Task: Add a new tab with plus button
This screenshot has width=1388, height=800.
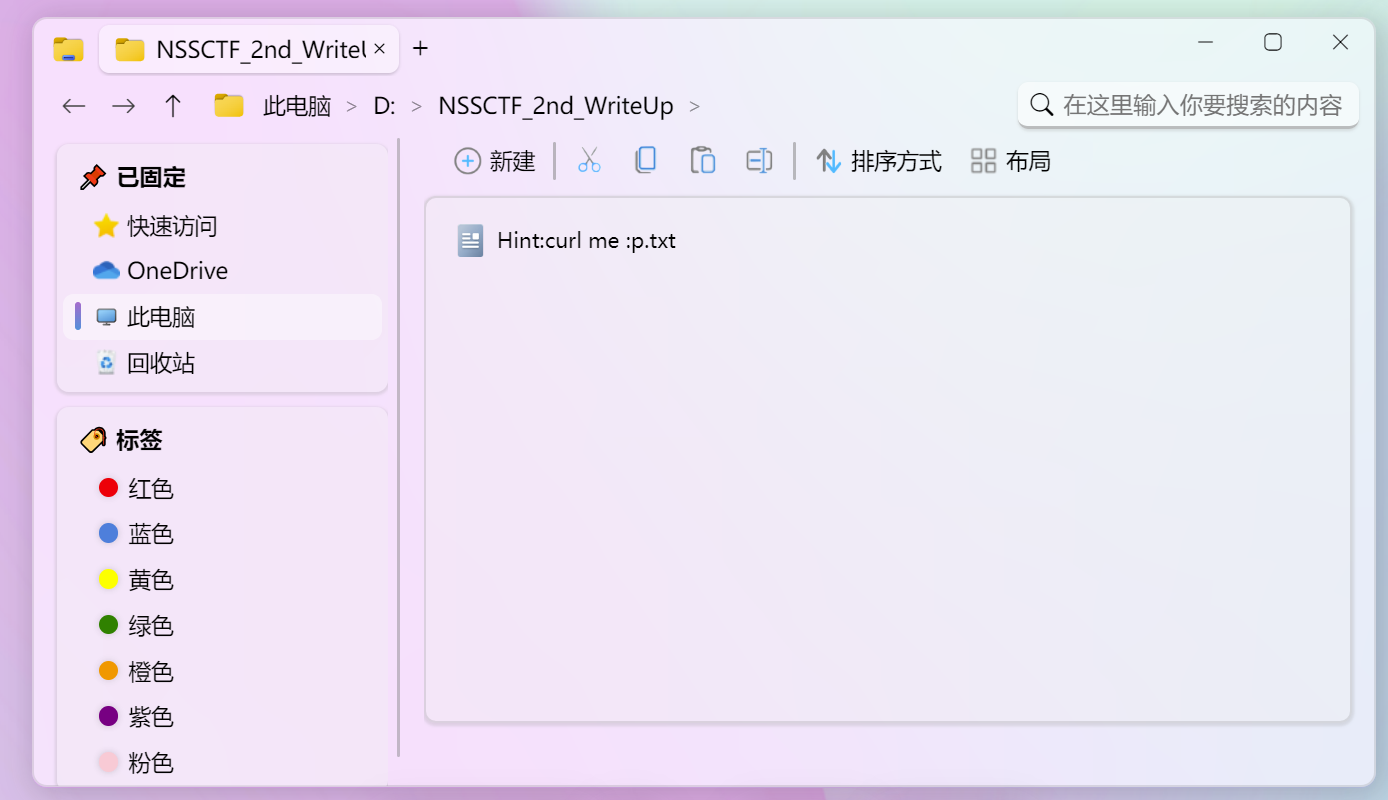Action: click(x=421, y=48)
